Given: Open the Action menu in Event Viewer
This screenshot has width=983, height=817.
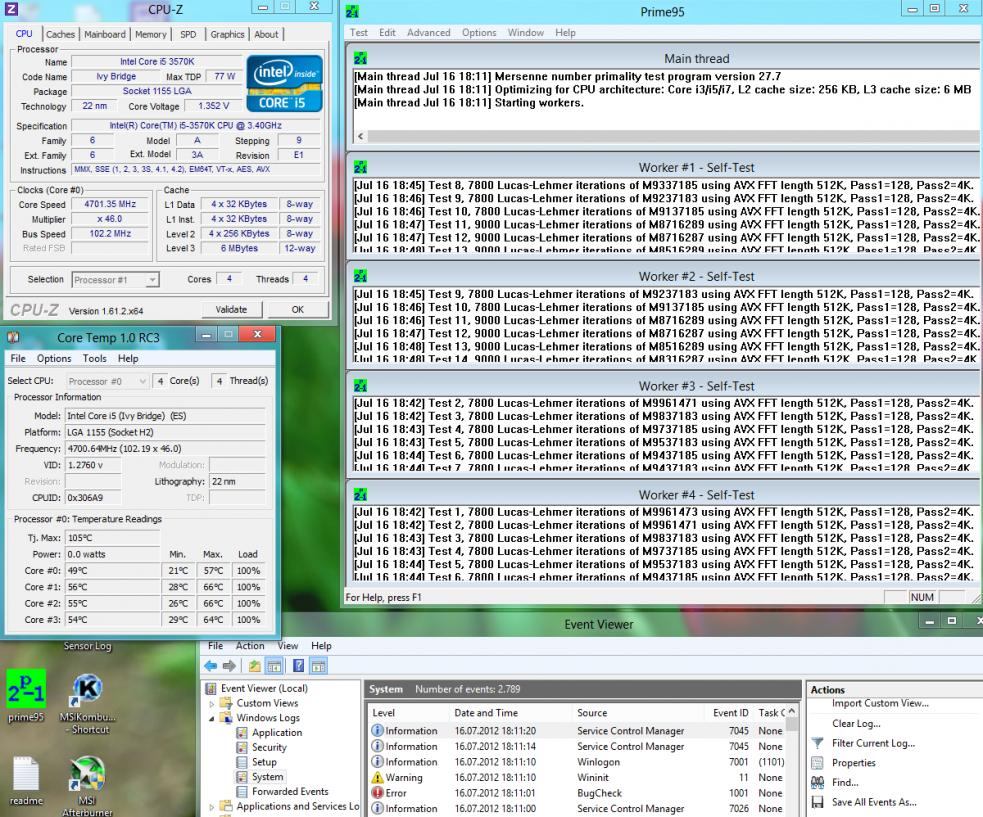Looking at the screenshot, I should click(250, 645).
